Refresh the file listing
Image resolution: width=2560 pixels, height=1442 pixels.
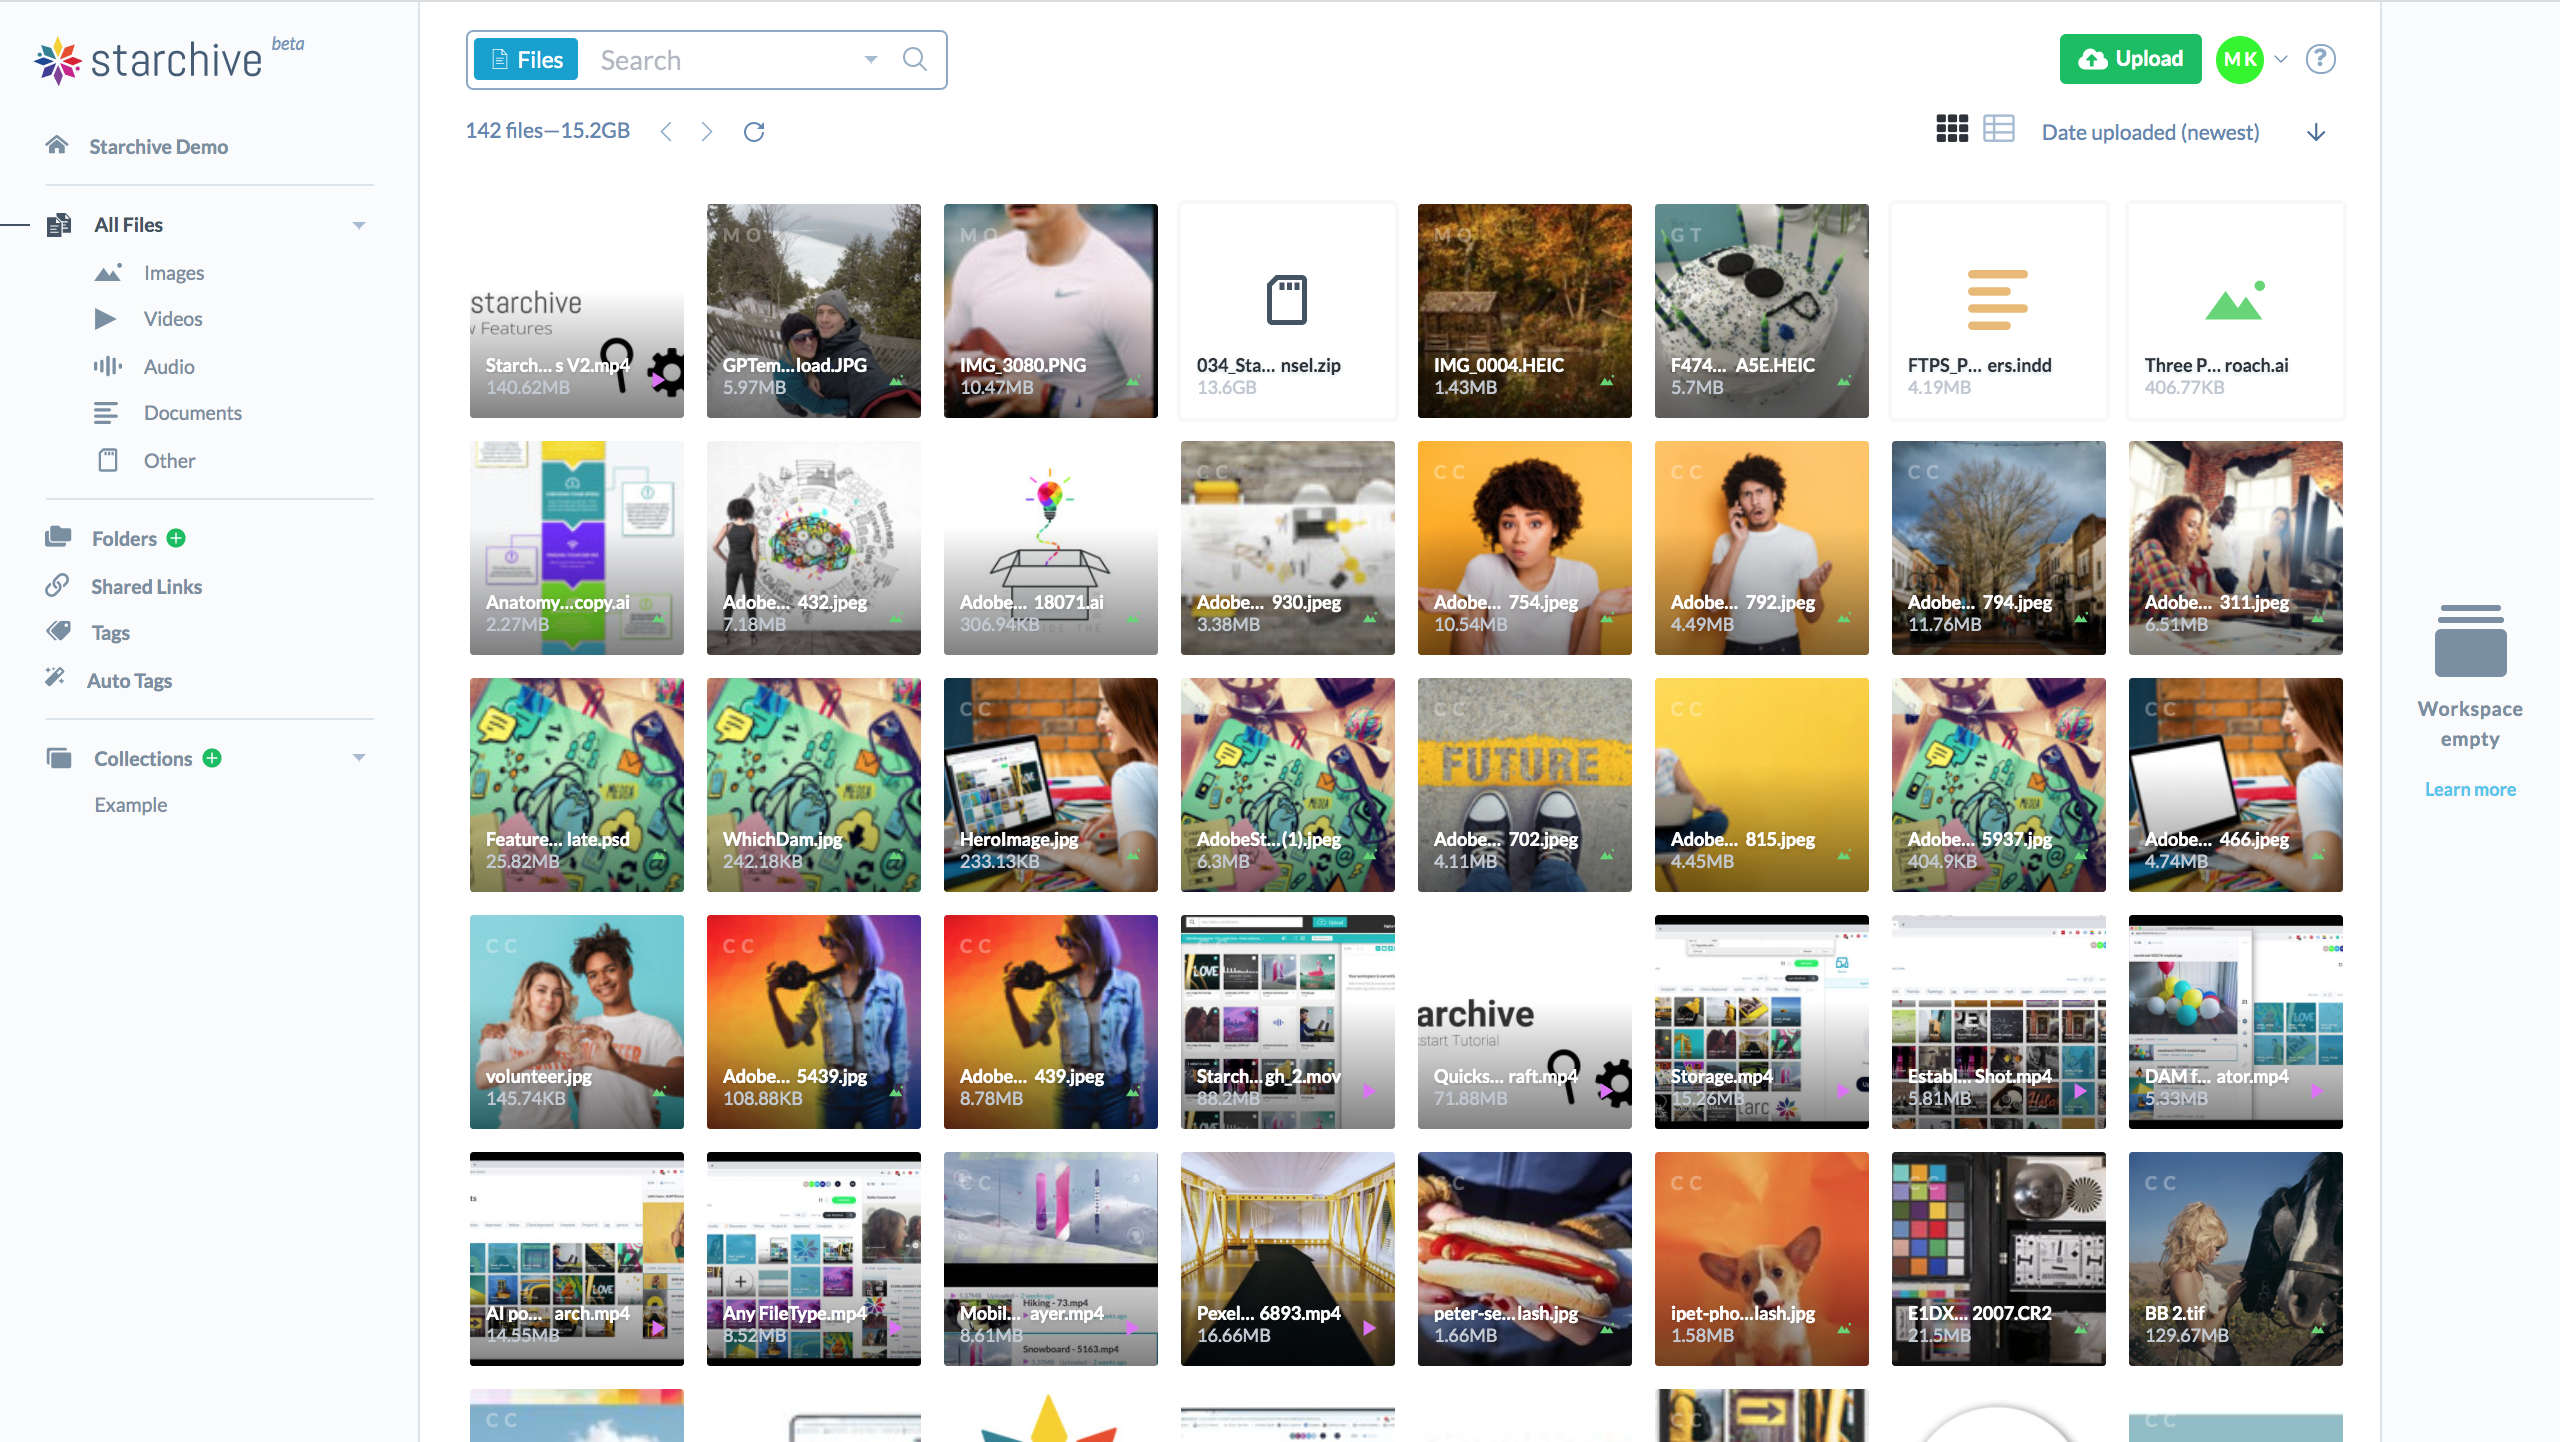click(754, 131)
